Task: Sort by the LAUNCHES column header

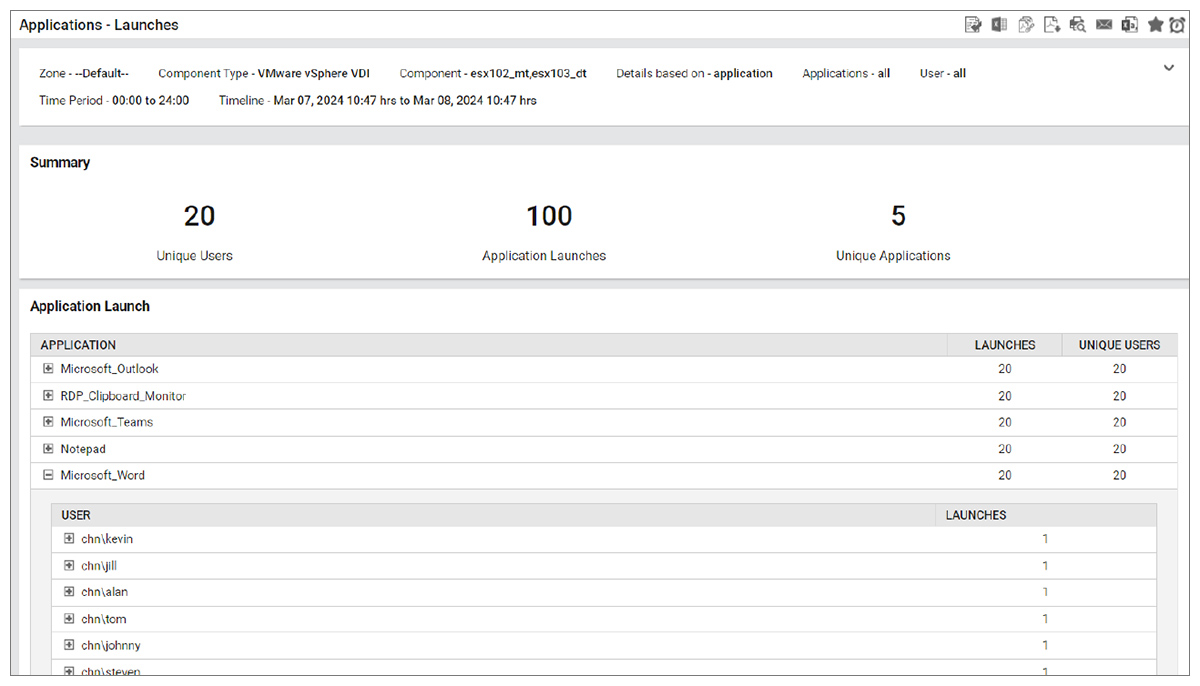Action: [1005, 345]
